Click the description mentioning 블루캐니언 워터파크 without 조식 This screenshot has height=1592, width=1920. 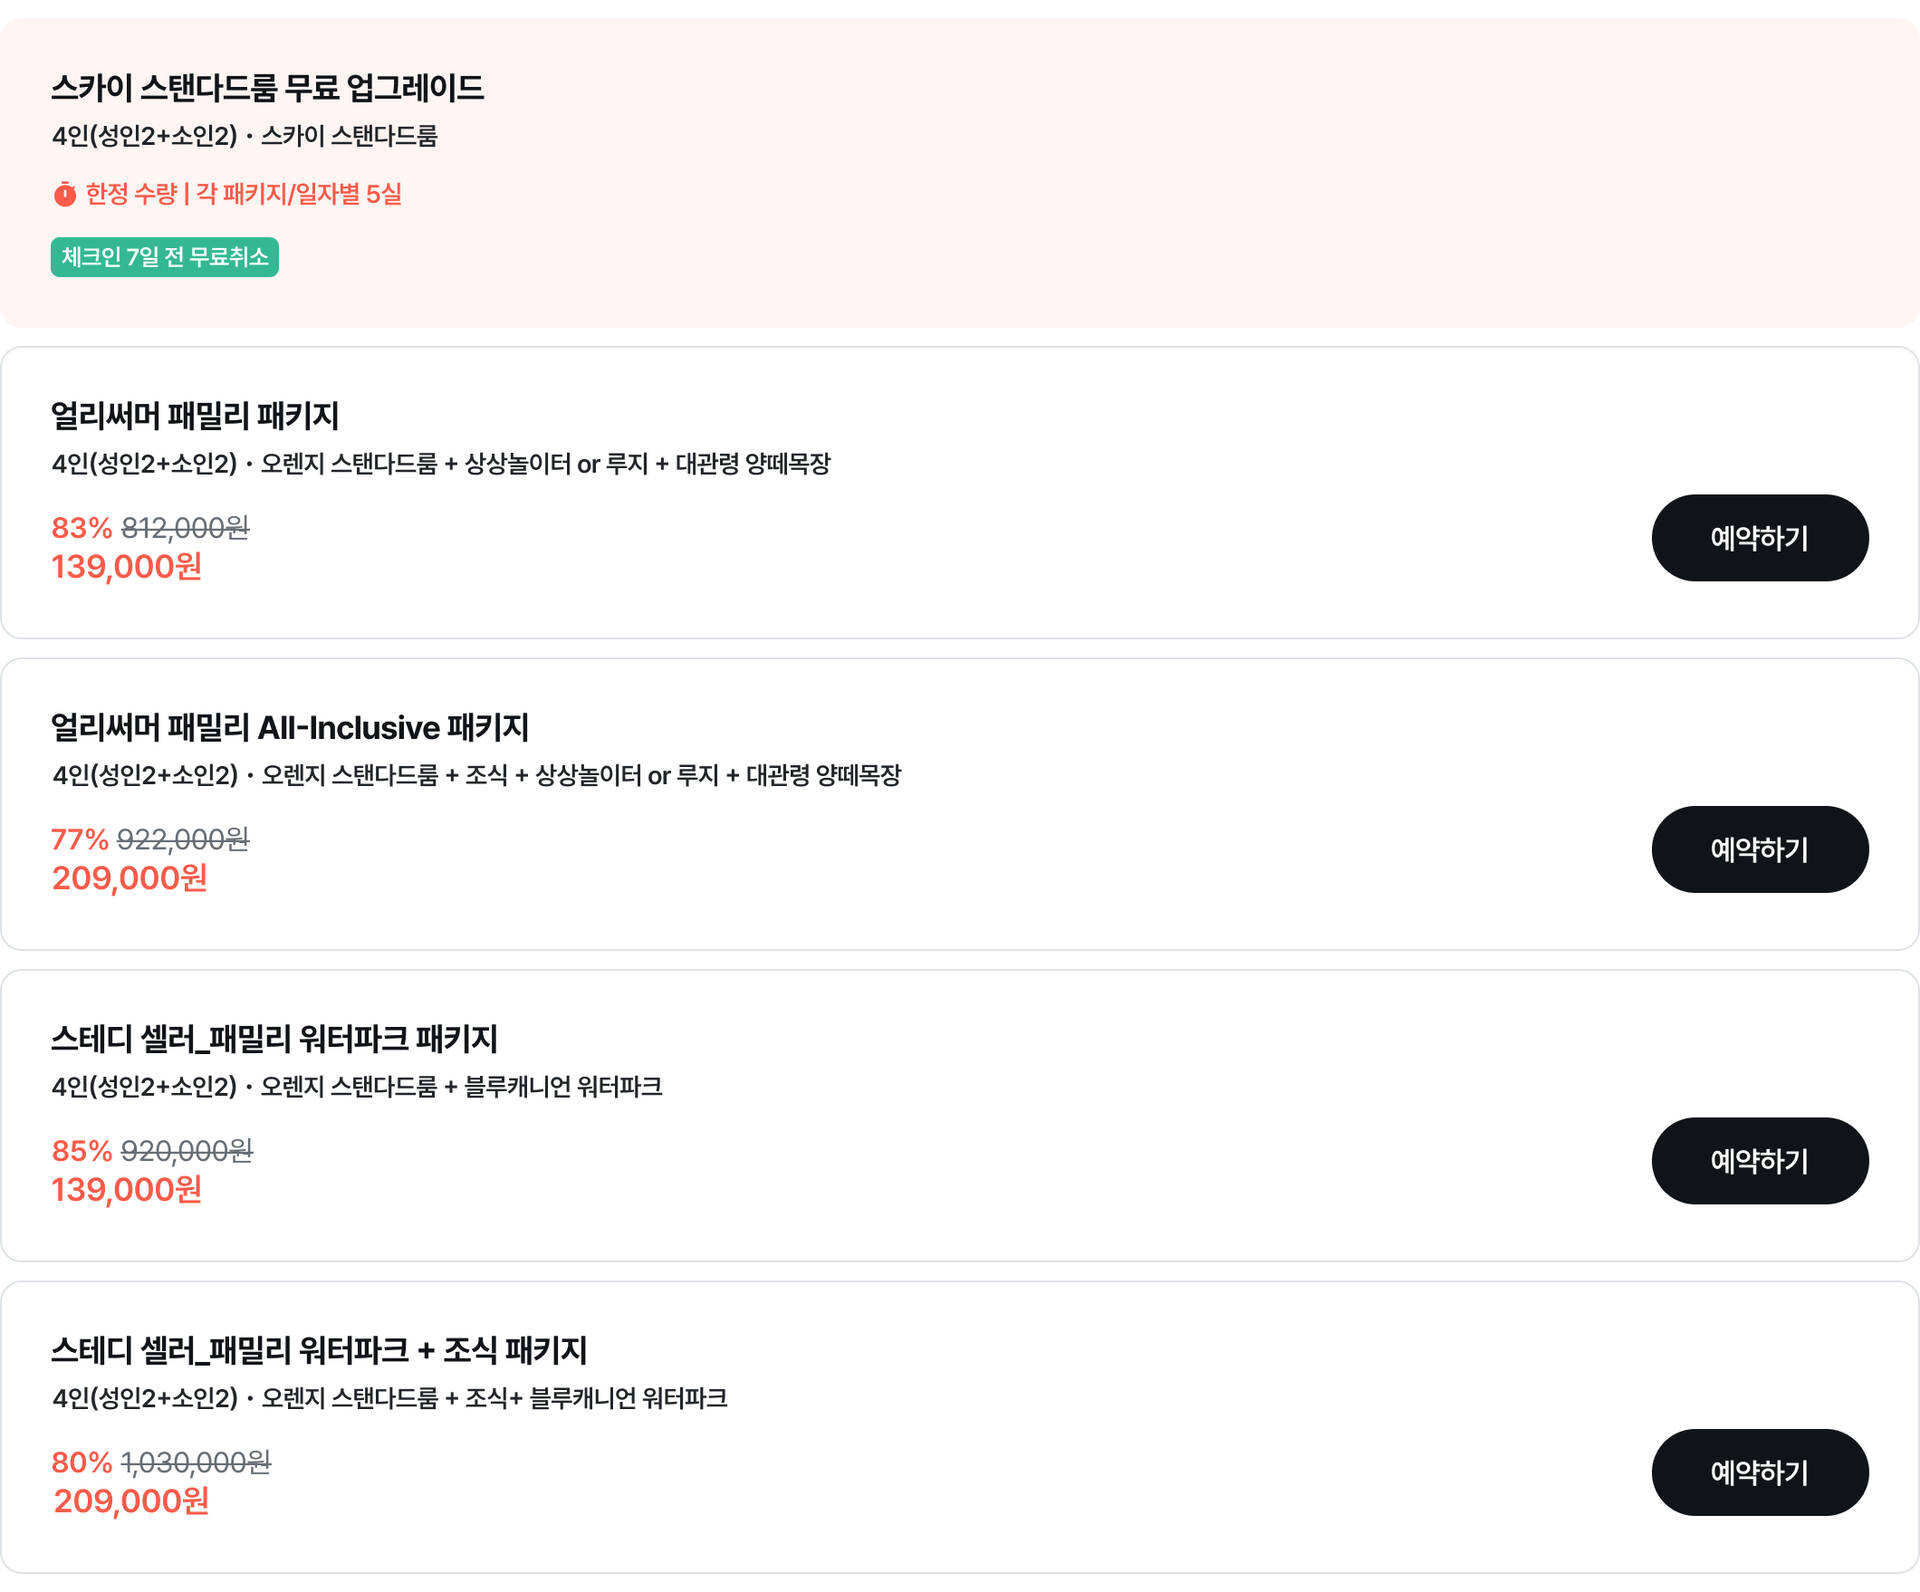[357, 1086]
